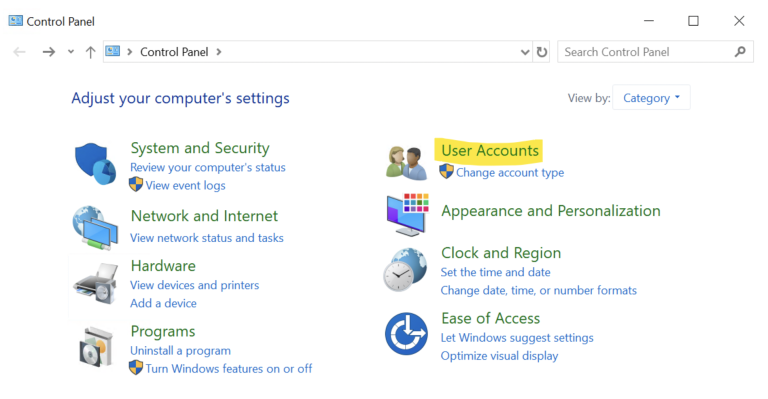Click Change account type link
The width and height of the screenshot is (768, 399).
[x=510, y=173]
